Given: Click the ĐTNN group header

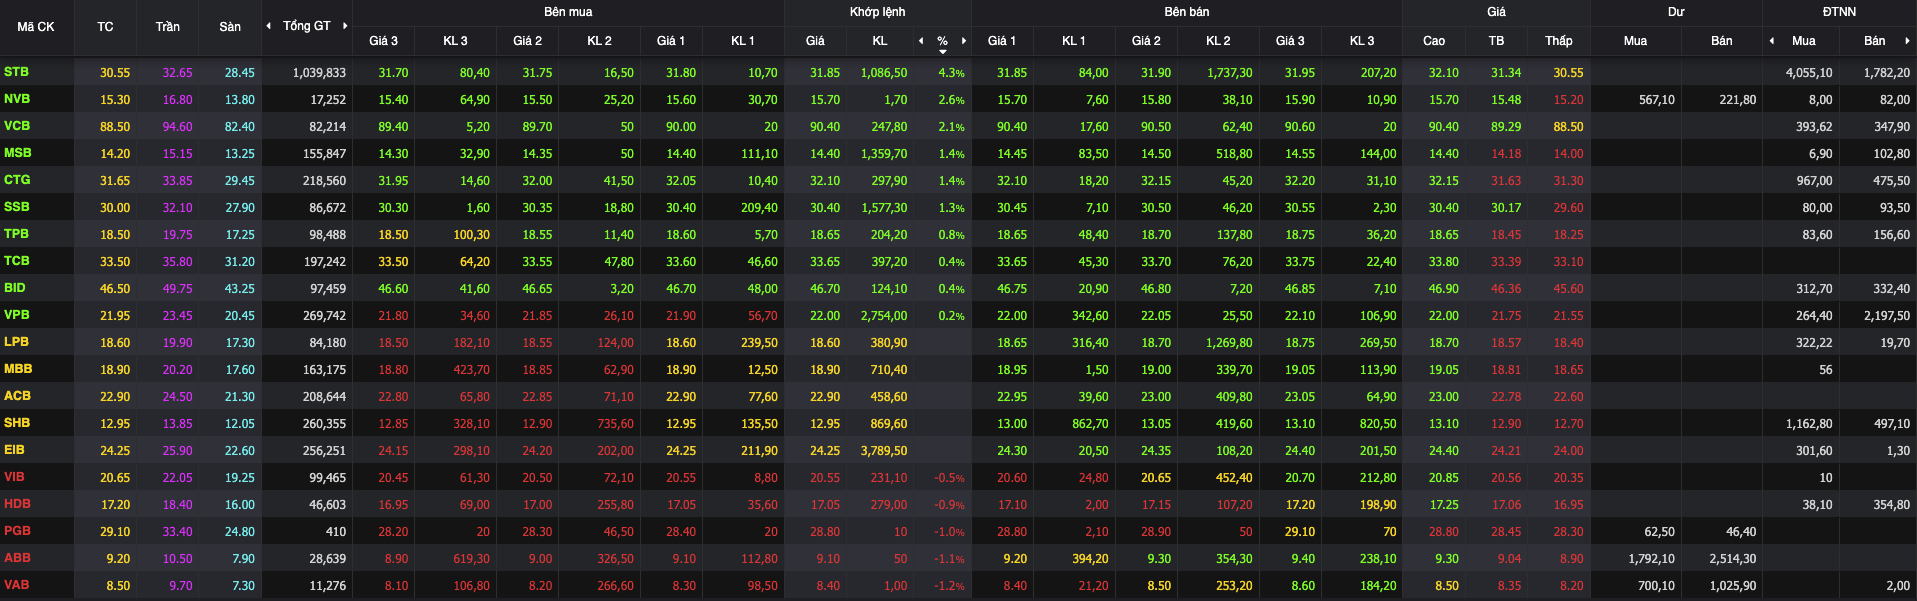Looking at the screenshot, I should point(1839,12).
